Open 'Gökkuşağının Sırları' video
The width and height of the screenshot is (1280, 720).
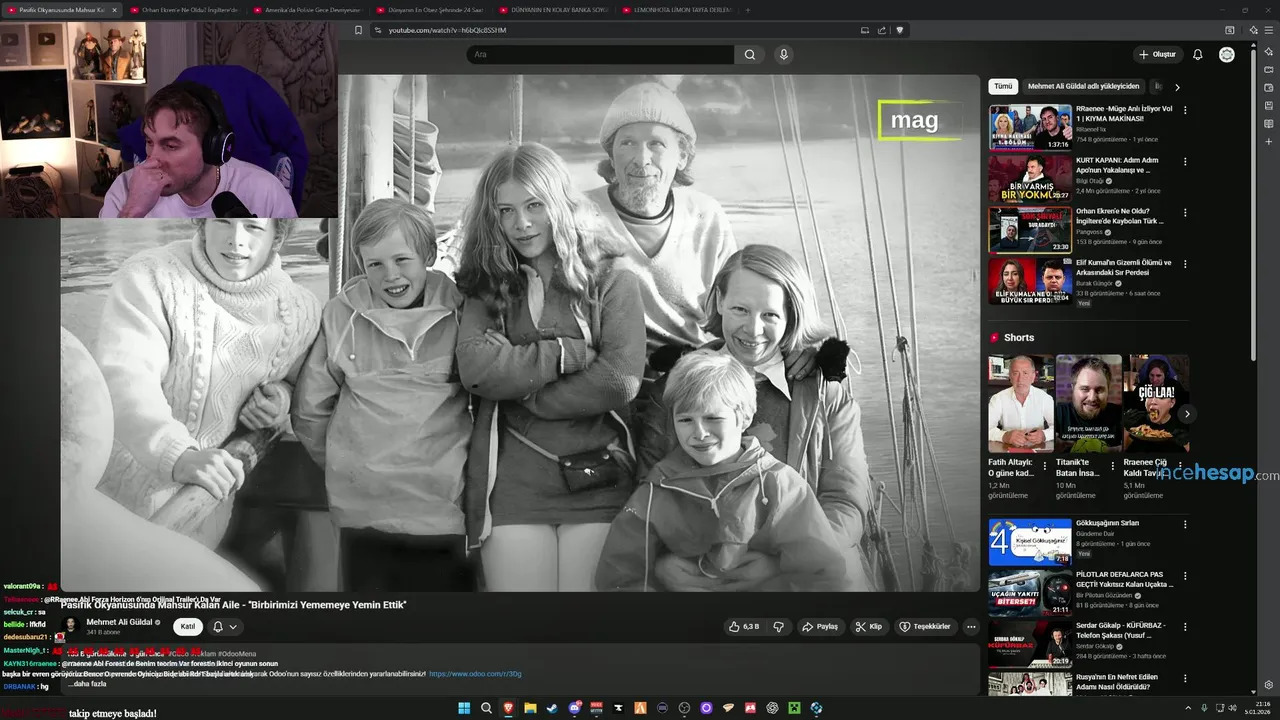point(1030,542)
